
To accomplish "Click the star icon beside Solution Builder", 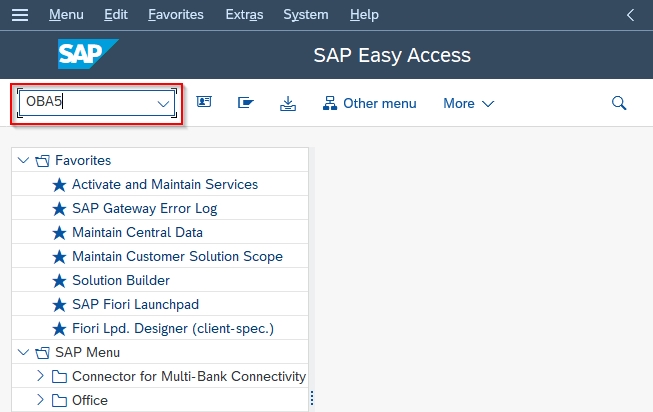I will pyautogui.click(x=58, y=281).
